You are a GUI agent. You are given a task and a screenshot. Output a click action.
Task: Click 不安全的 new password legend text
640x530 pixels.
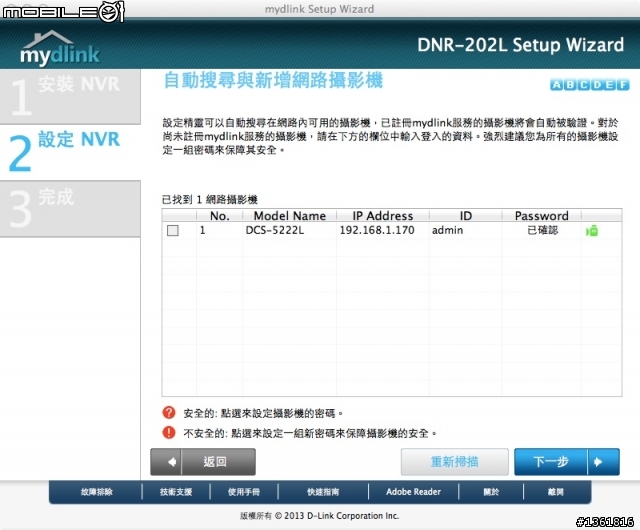pyautogui.click(x=310, y=433)
